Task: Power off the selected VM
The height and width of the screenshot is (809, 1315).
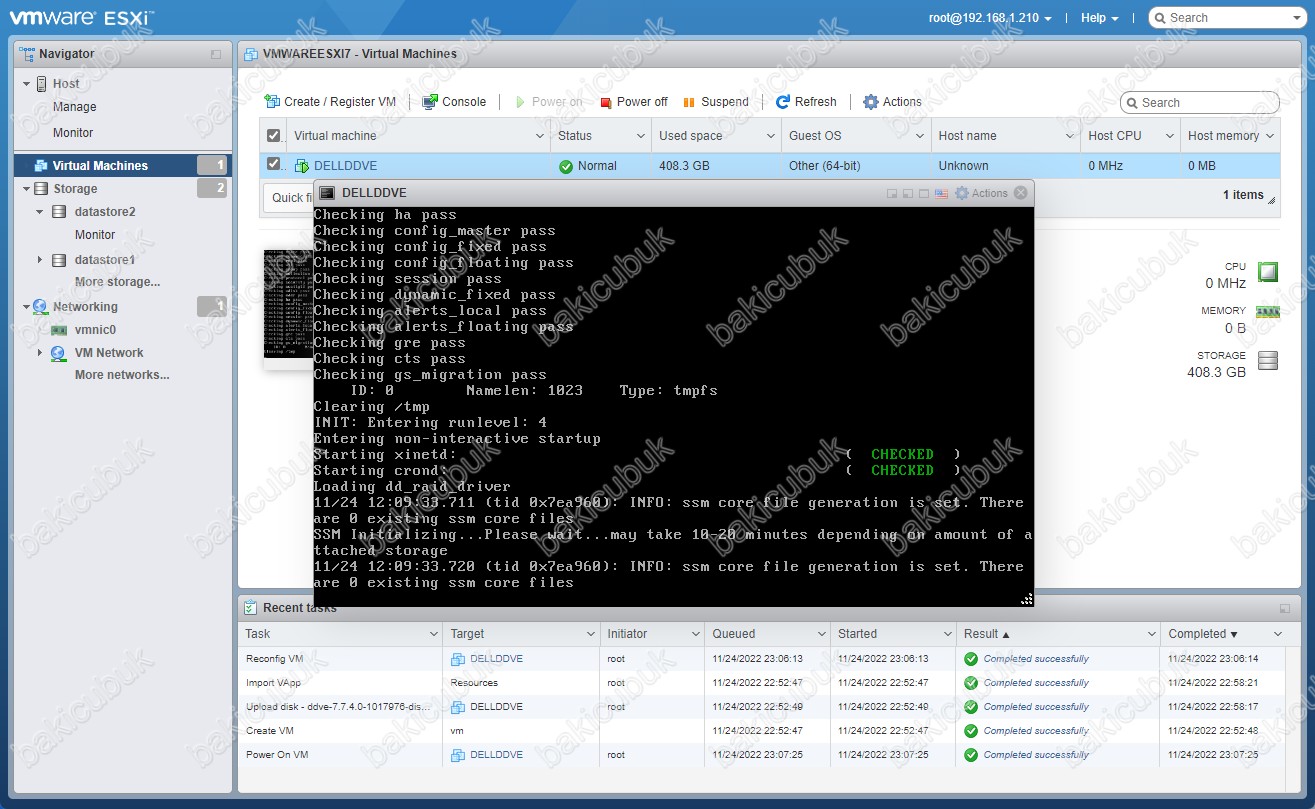Action: 634,102
